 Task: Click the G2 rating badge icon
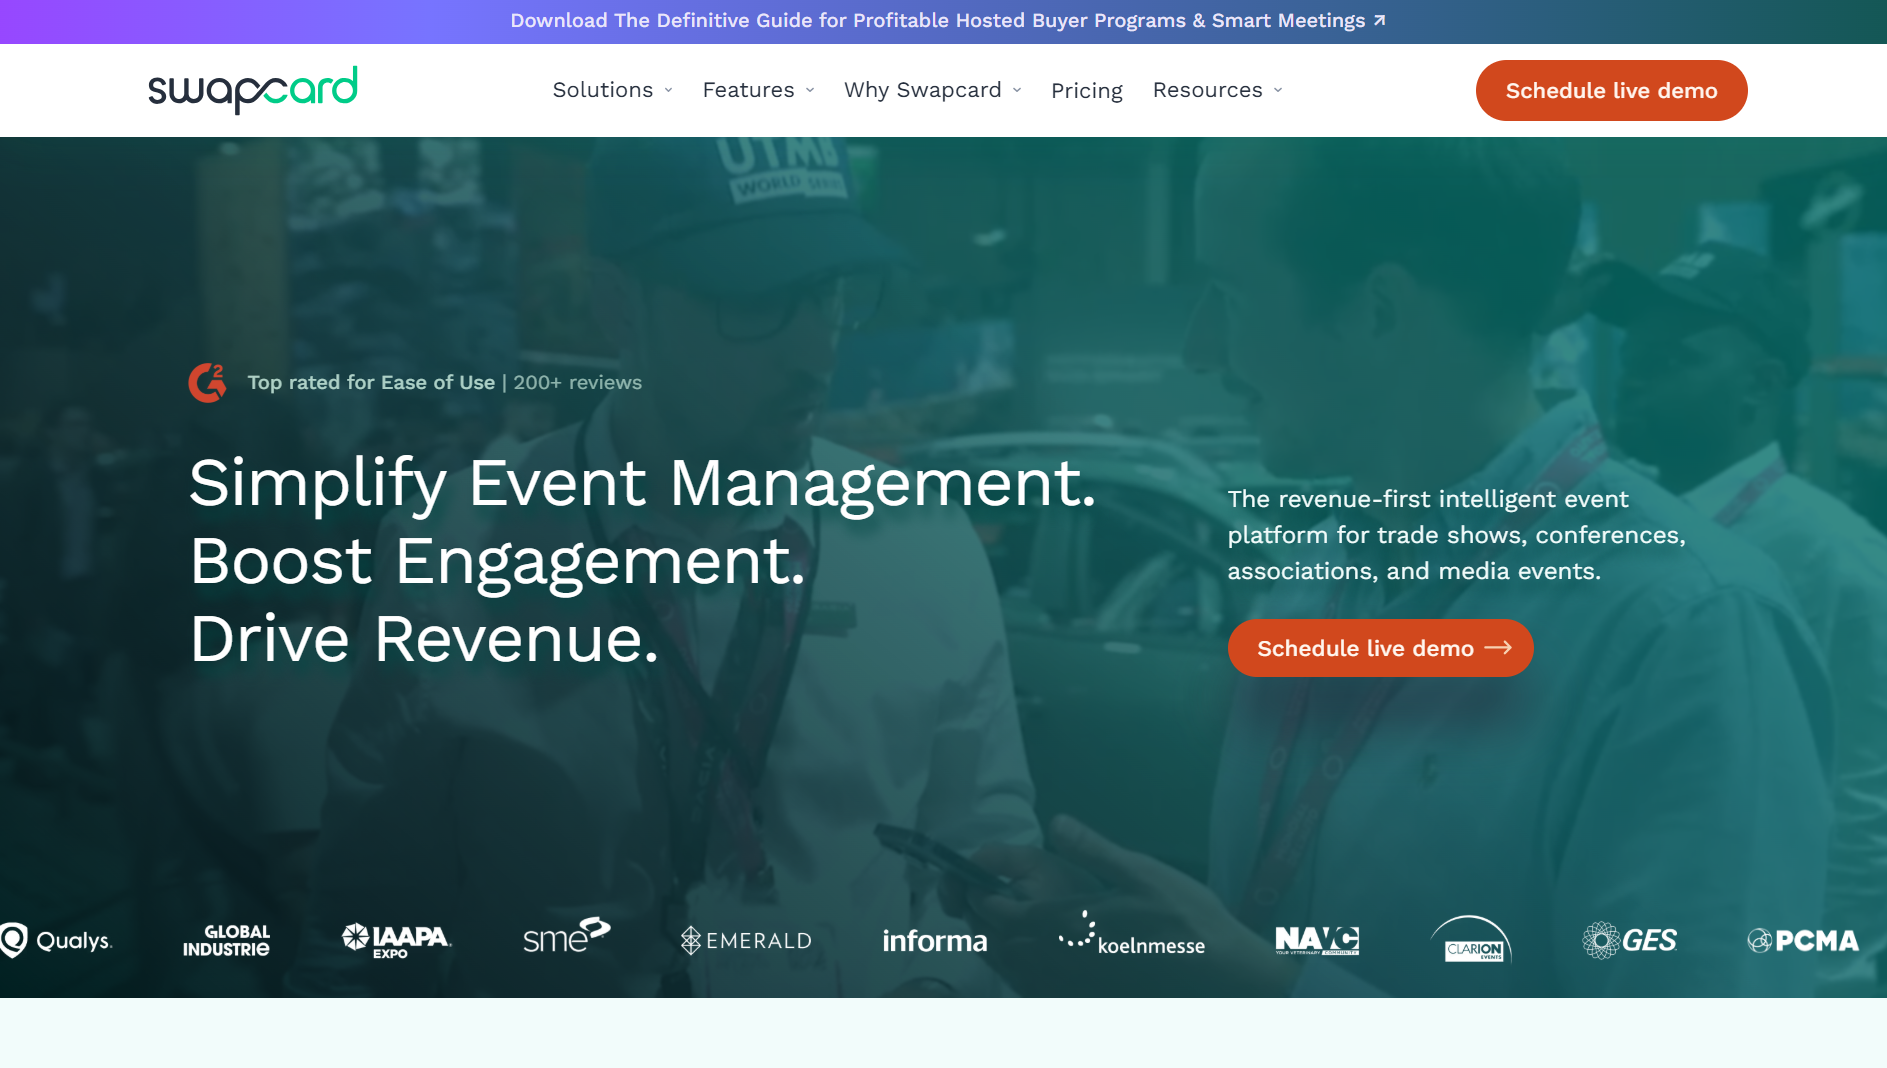coord(208,383)
